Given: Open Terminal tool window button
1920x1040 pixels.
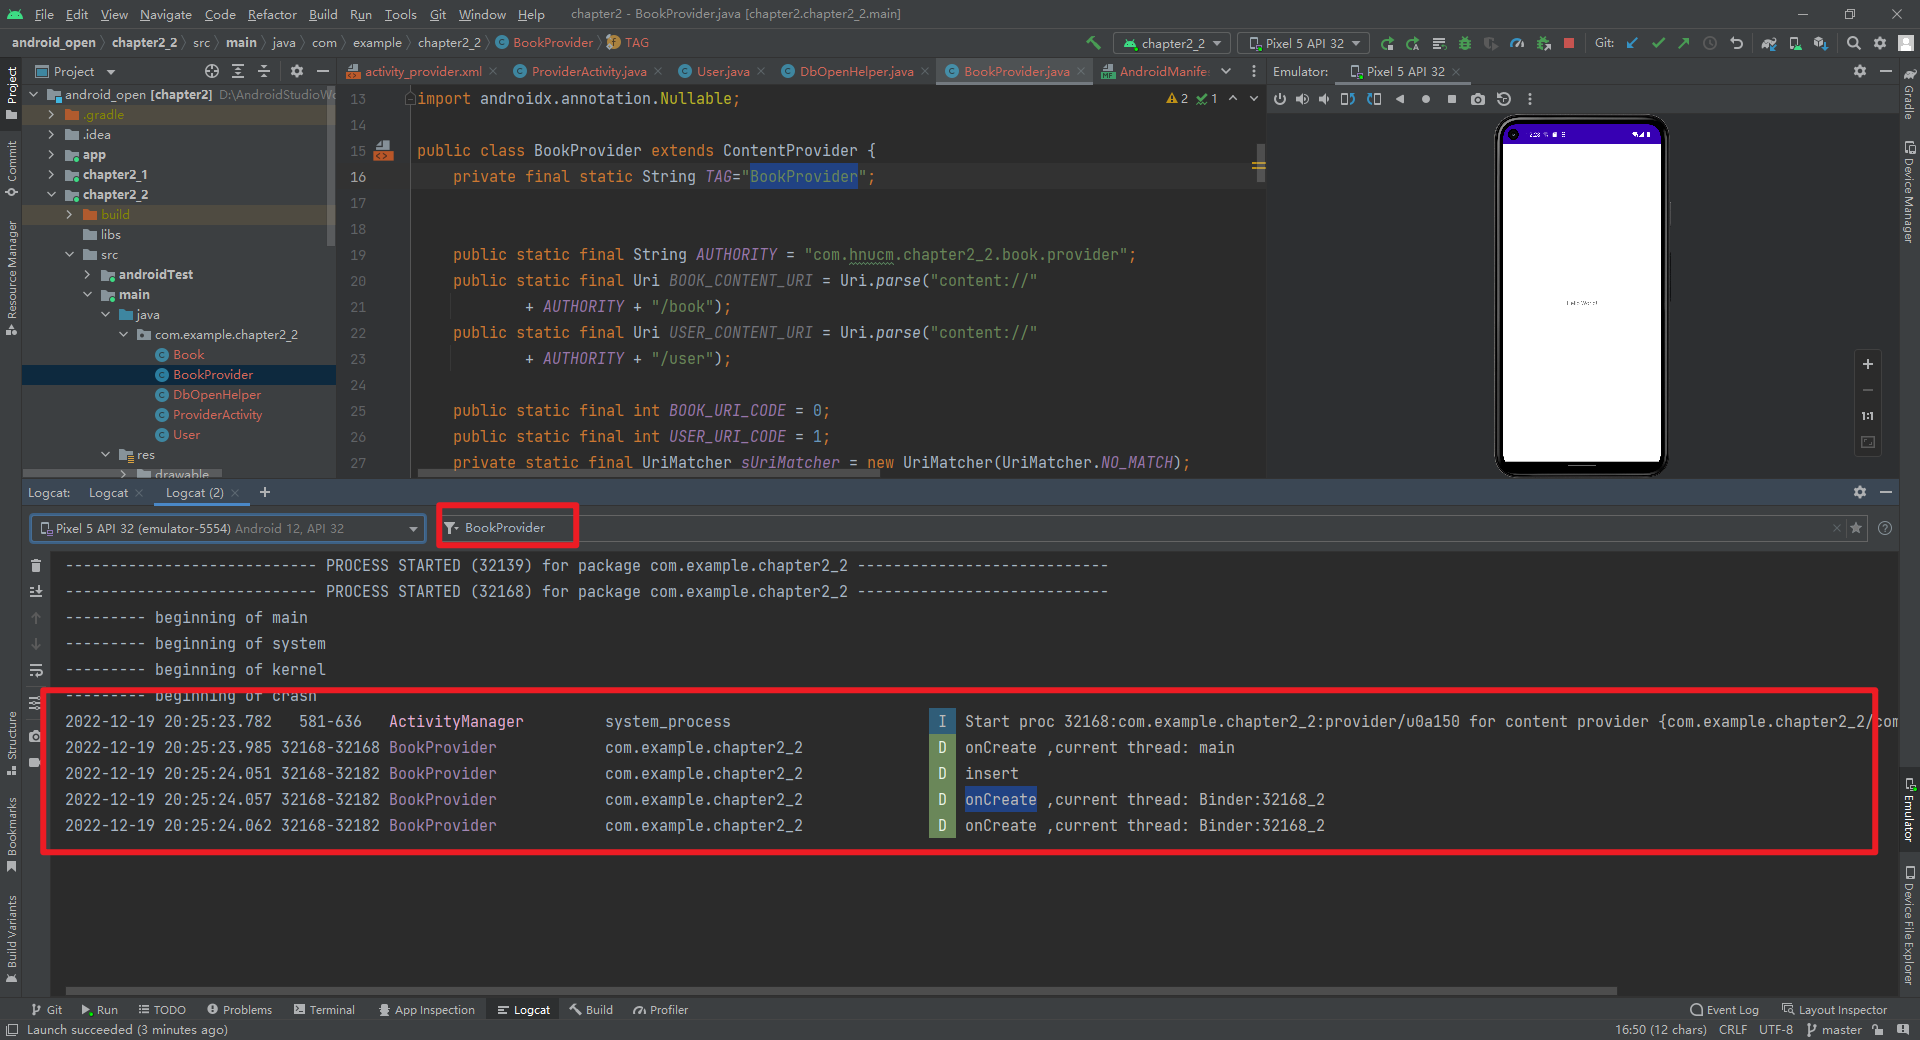Looking at the screenshot, I should (324, 1010).
